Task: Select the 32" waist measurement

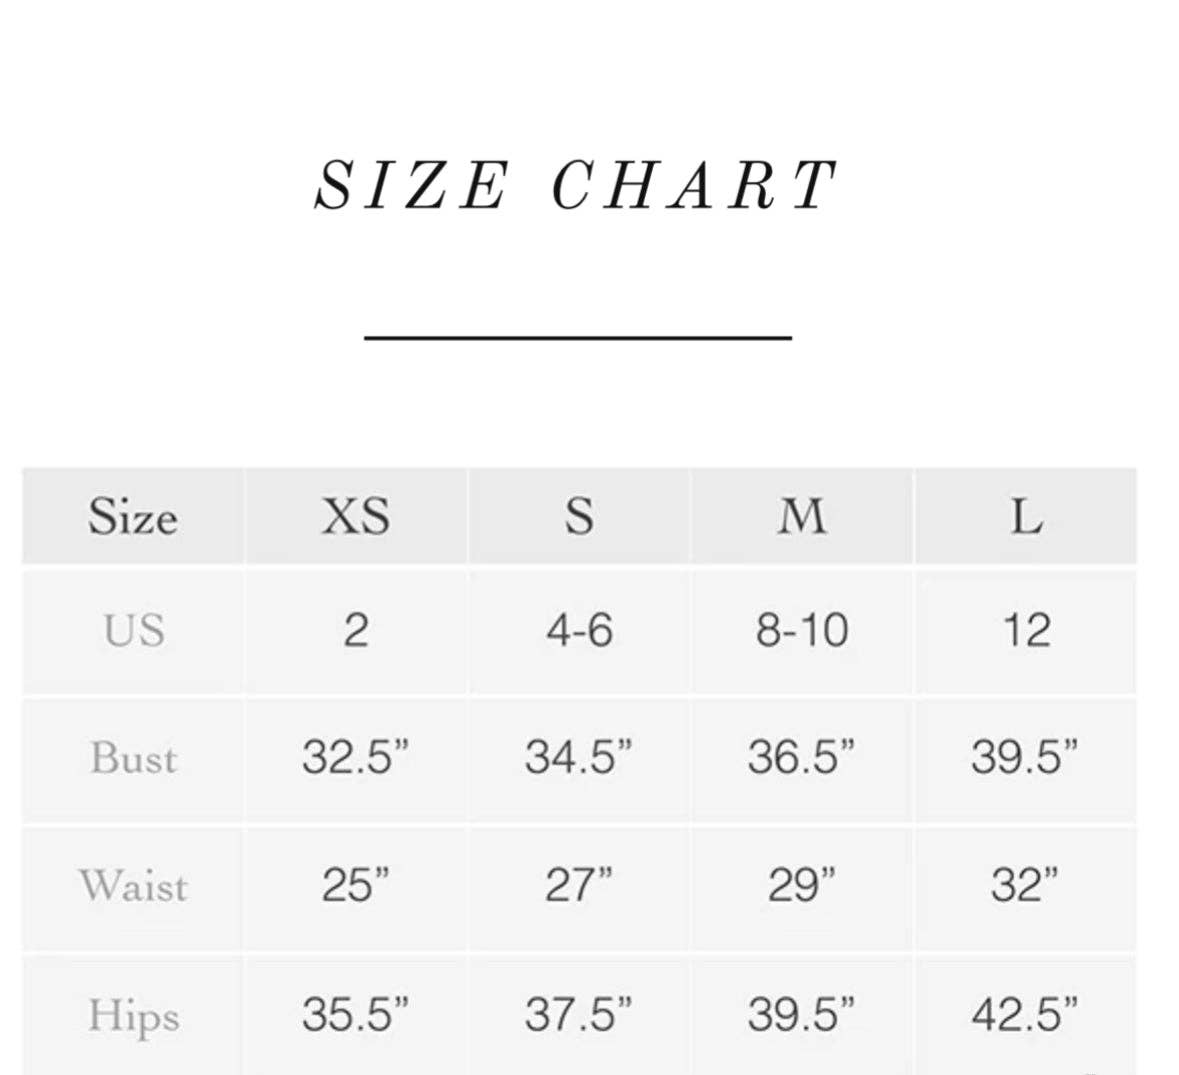Action: click(x=1026, y=886)
